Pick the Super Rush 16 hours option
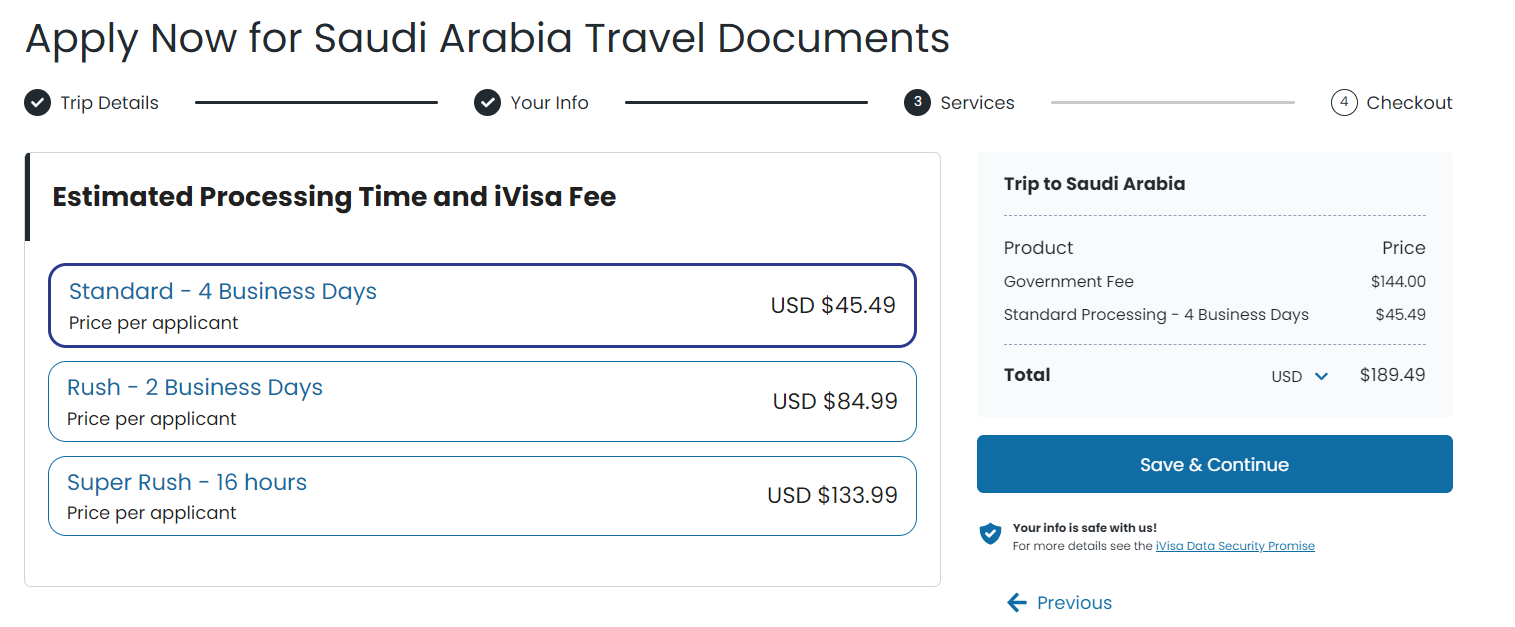Screen dimensions: 1515x627 482,495
